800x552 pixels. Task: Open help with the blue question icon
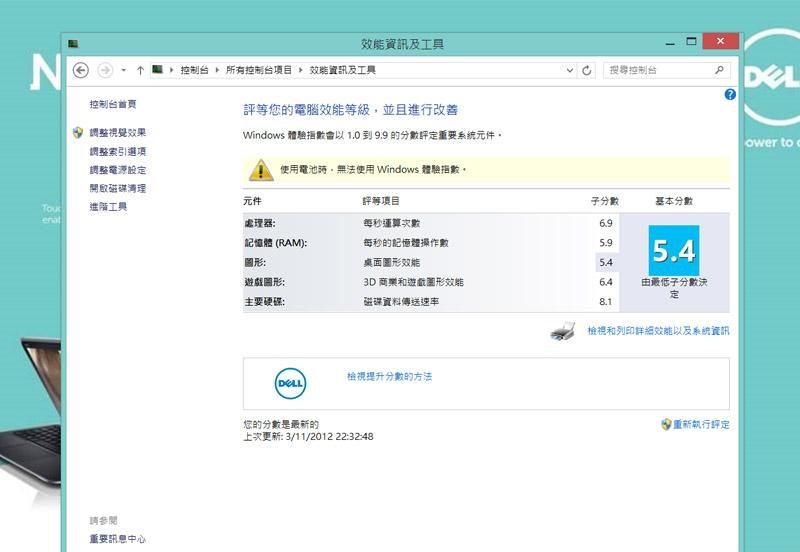pos(730,94)
